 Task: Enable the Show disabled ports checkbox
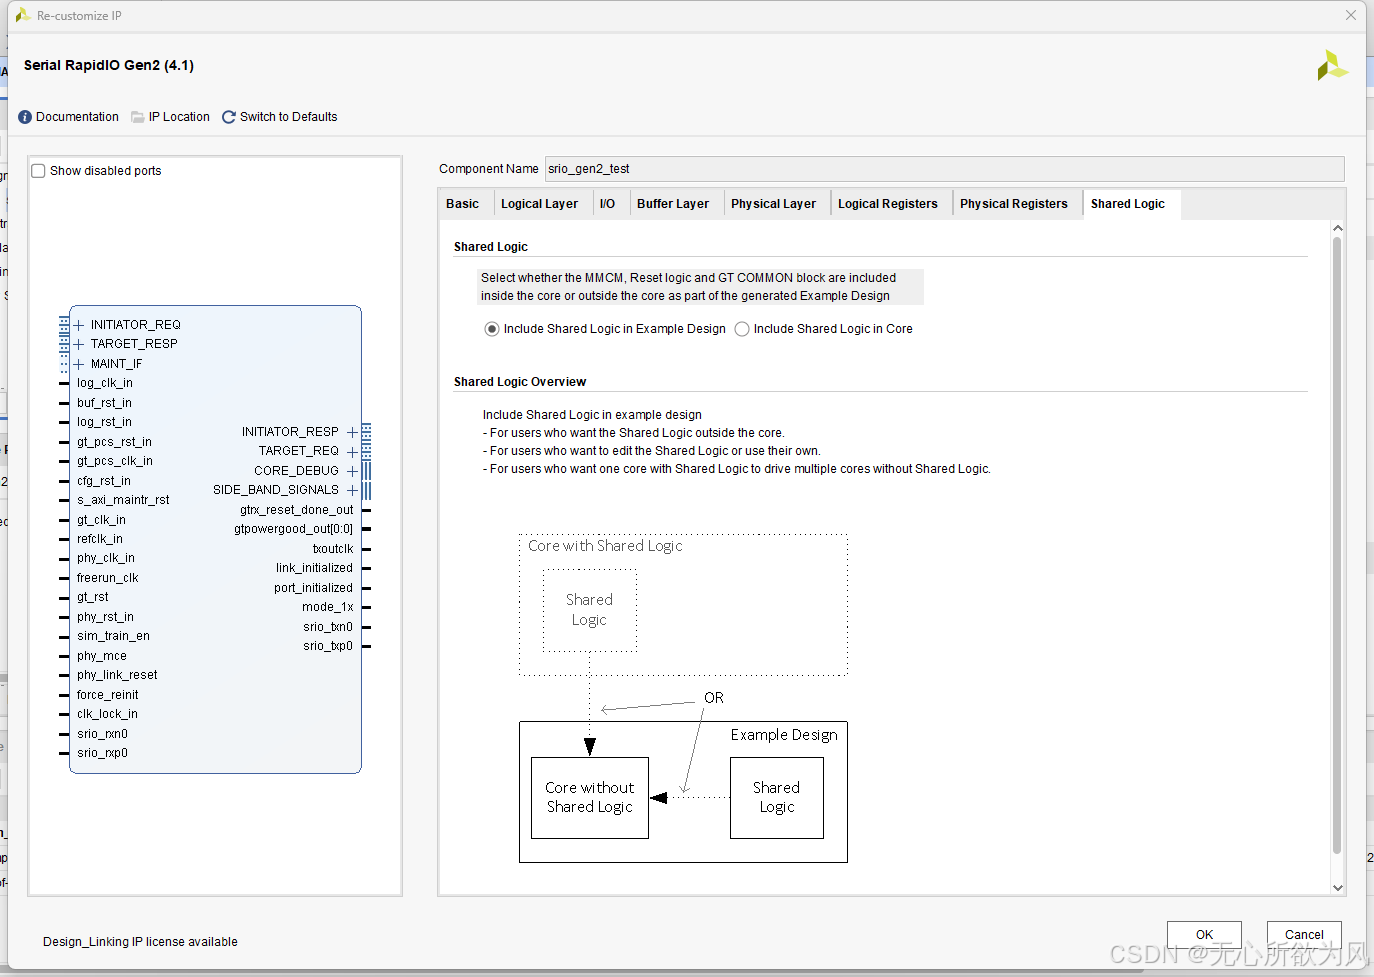click(x=38, y=170)
